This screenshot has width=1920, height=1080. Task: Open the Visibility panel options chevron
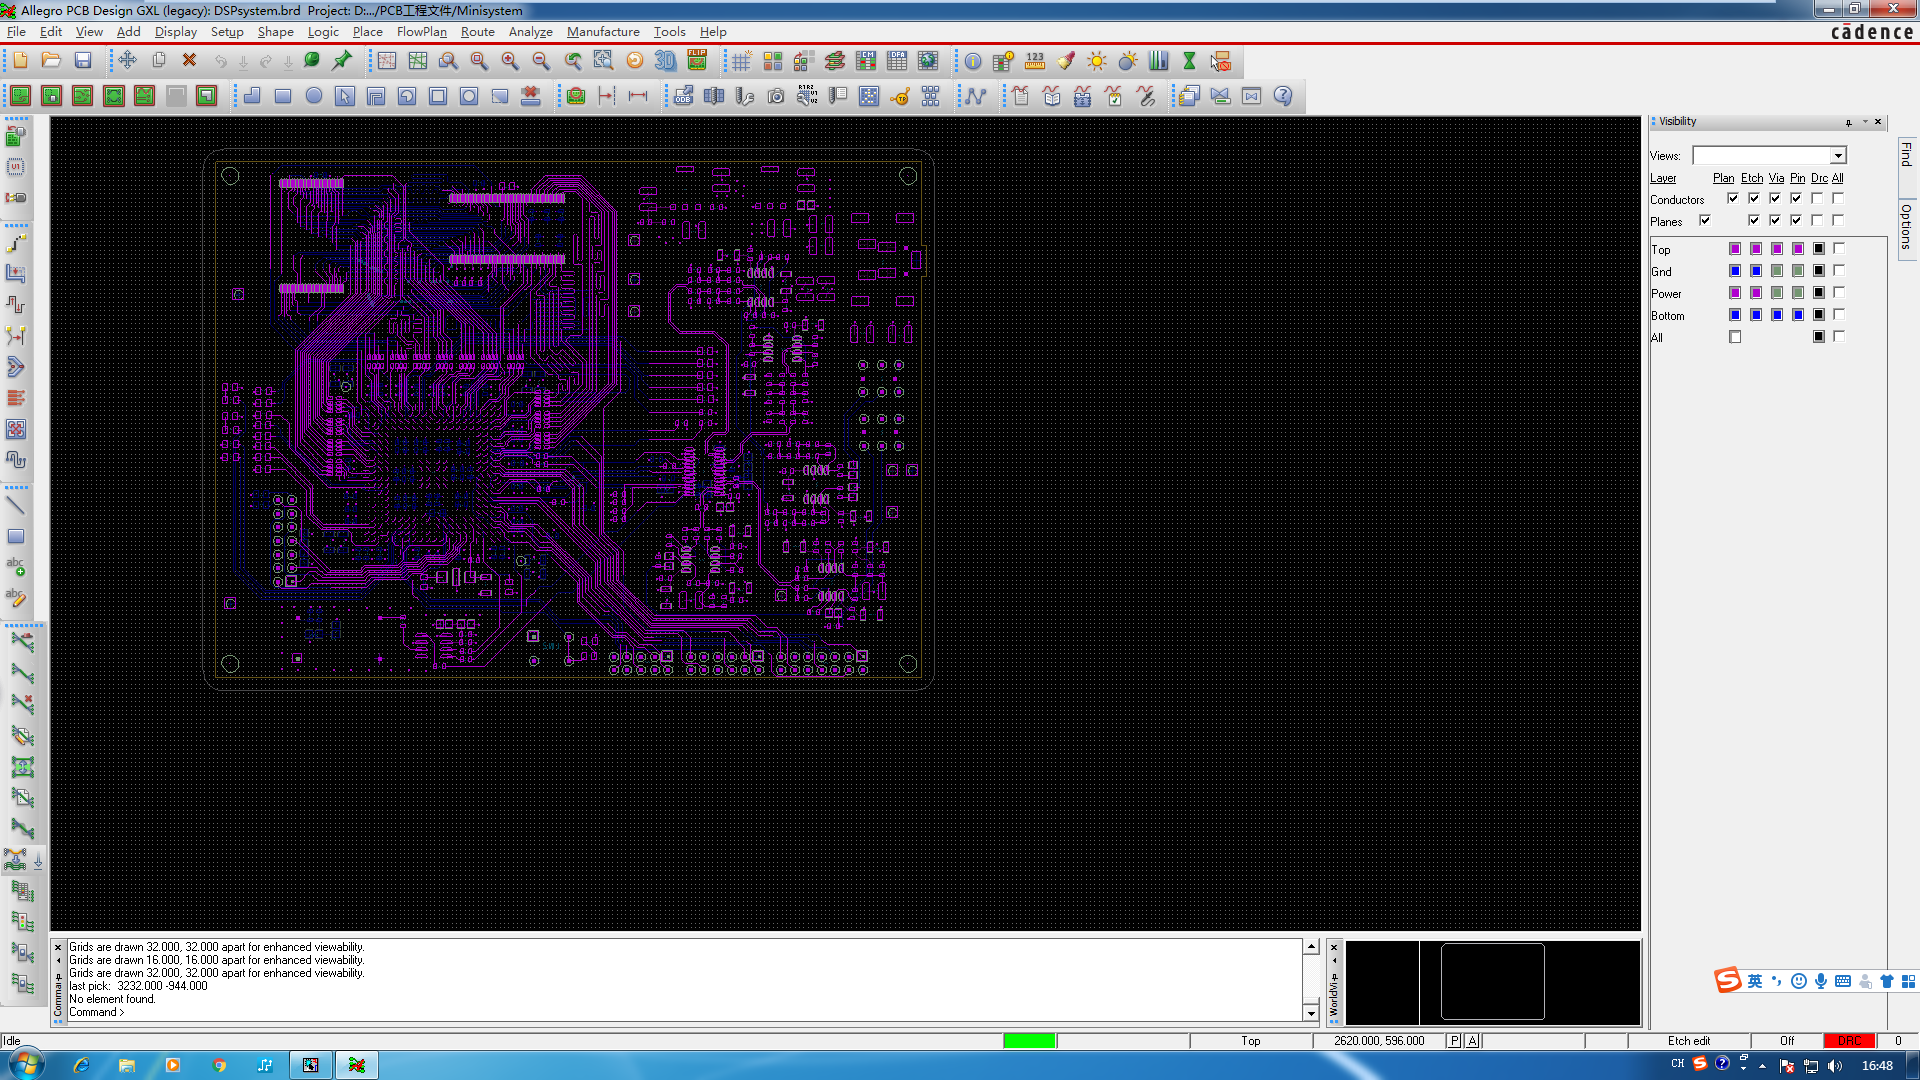pos(1864,122)
